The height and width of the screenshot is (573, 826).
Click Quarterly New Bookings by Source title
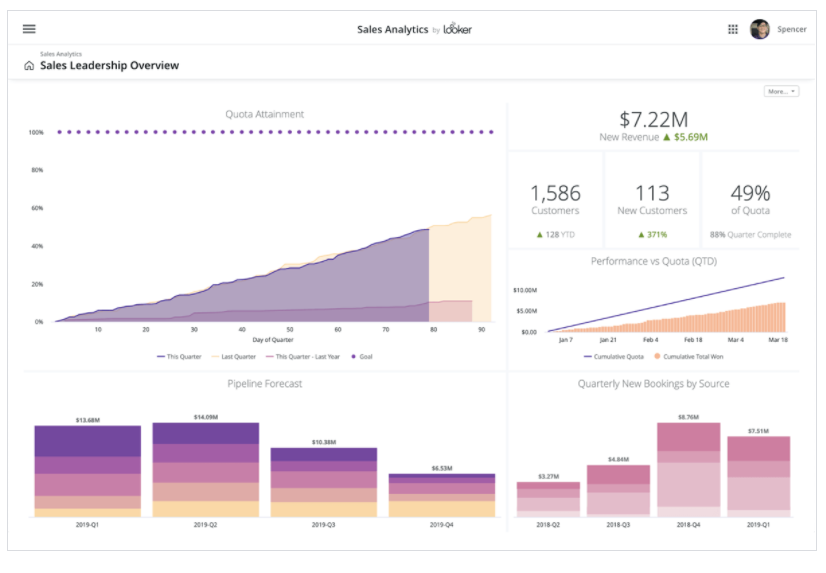653,383
